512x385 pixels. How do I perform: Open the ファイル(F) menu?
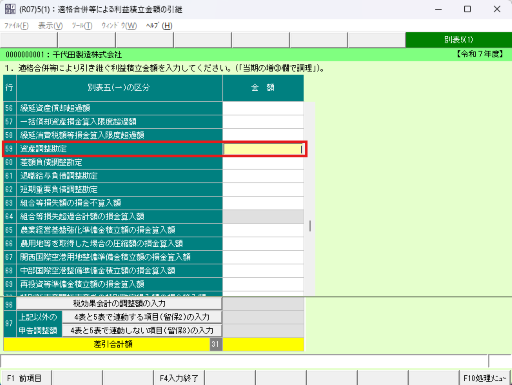[16, 26]
